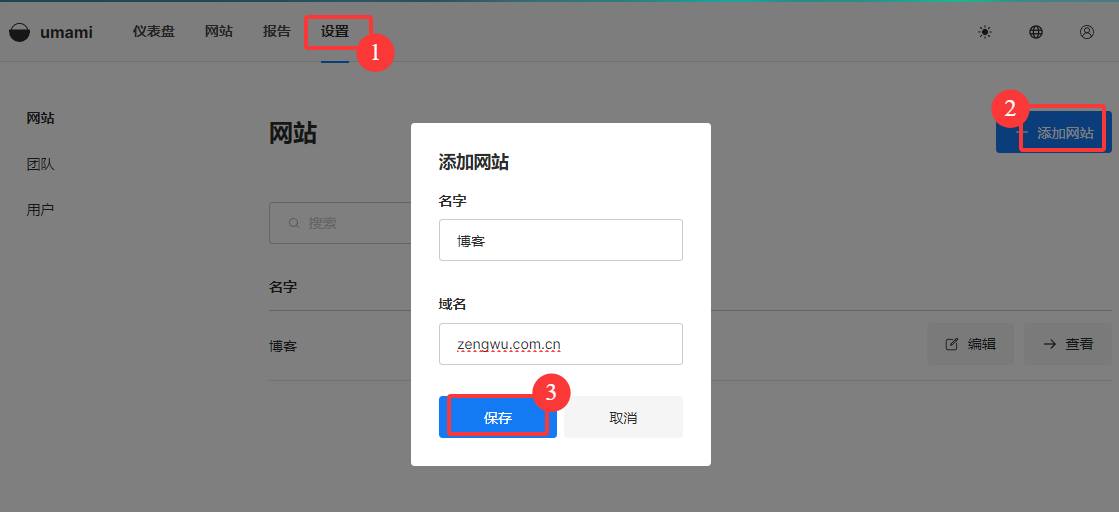This screenshot has height=512, width=1119.
Task: Toggle the light/dark theme sun icon
Action: pyautogui.click(x=985, y=32)
